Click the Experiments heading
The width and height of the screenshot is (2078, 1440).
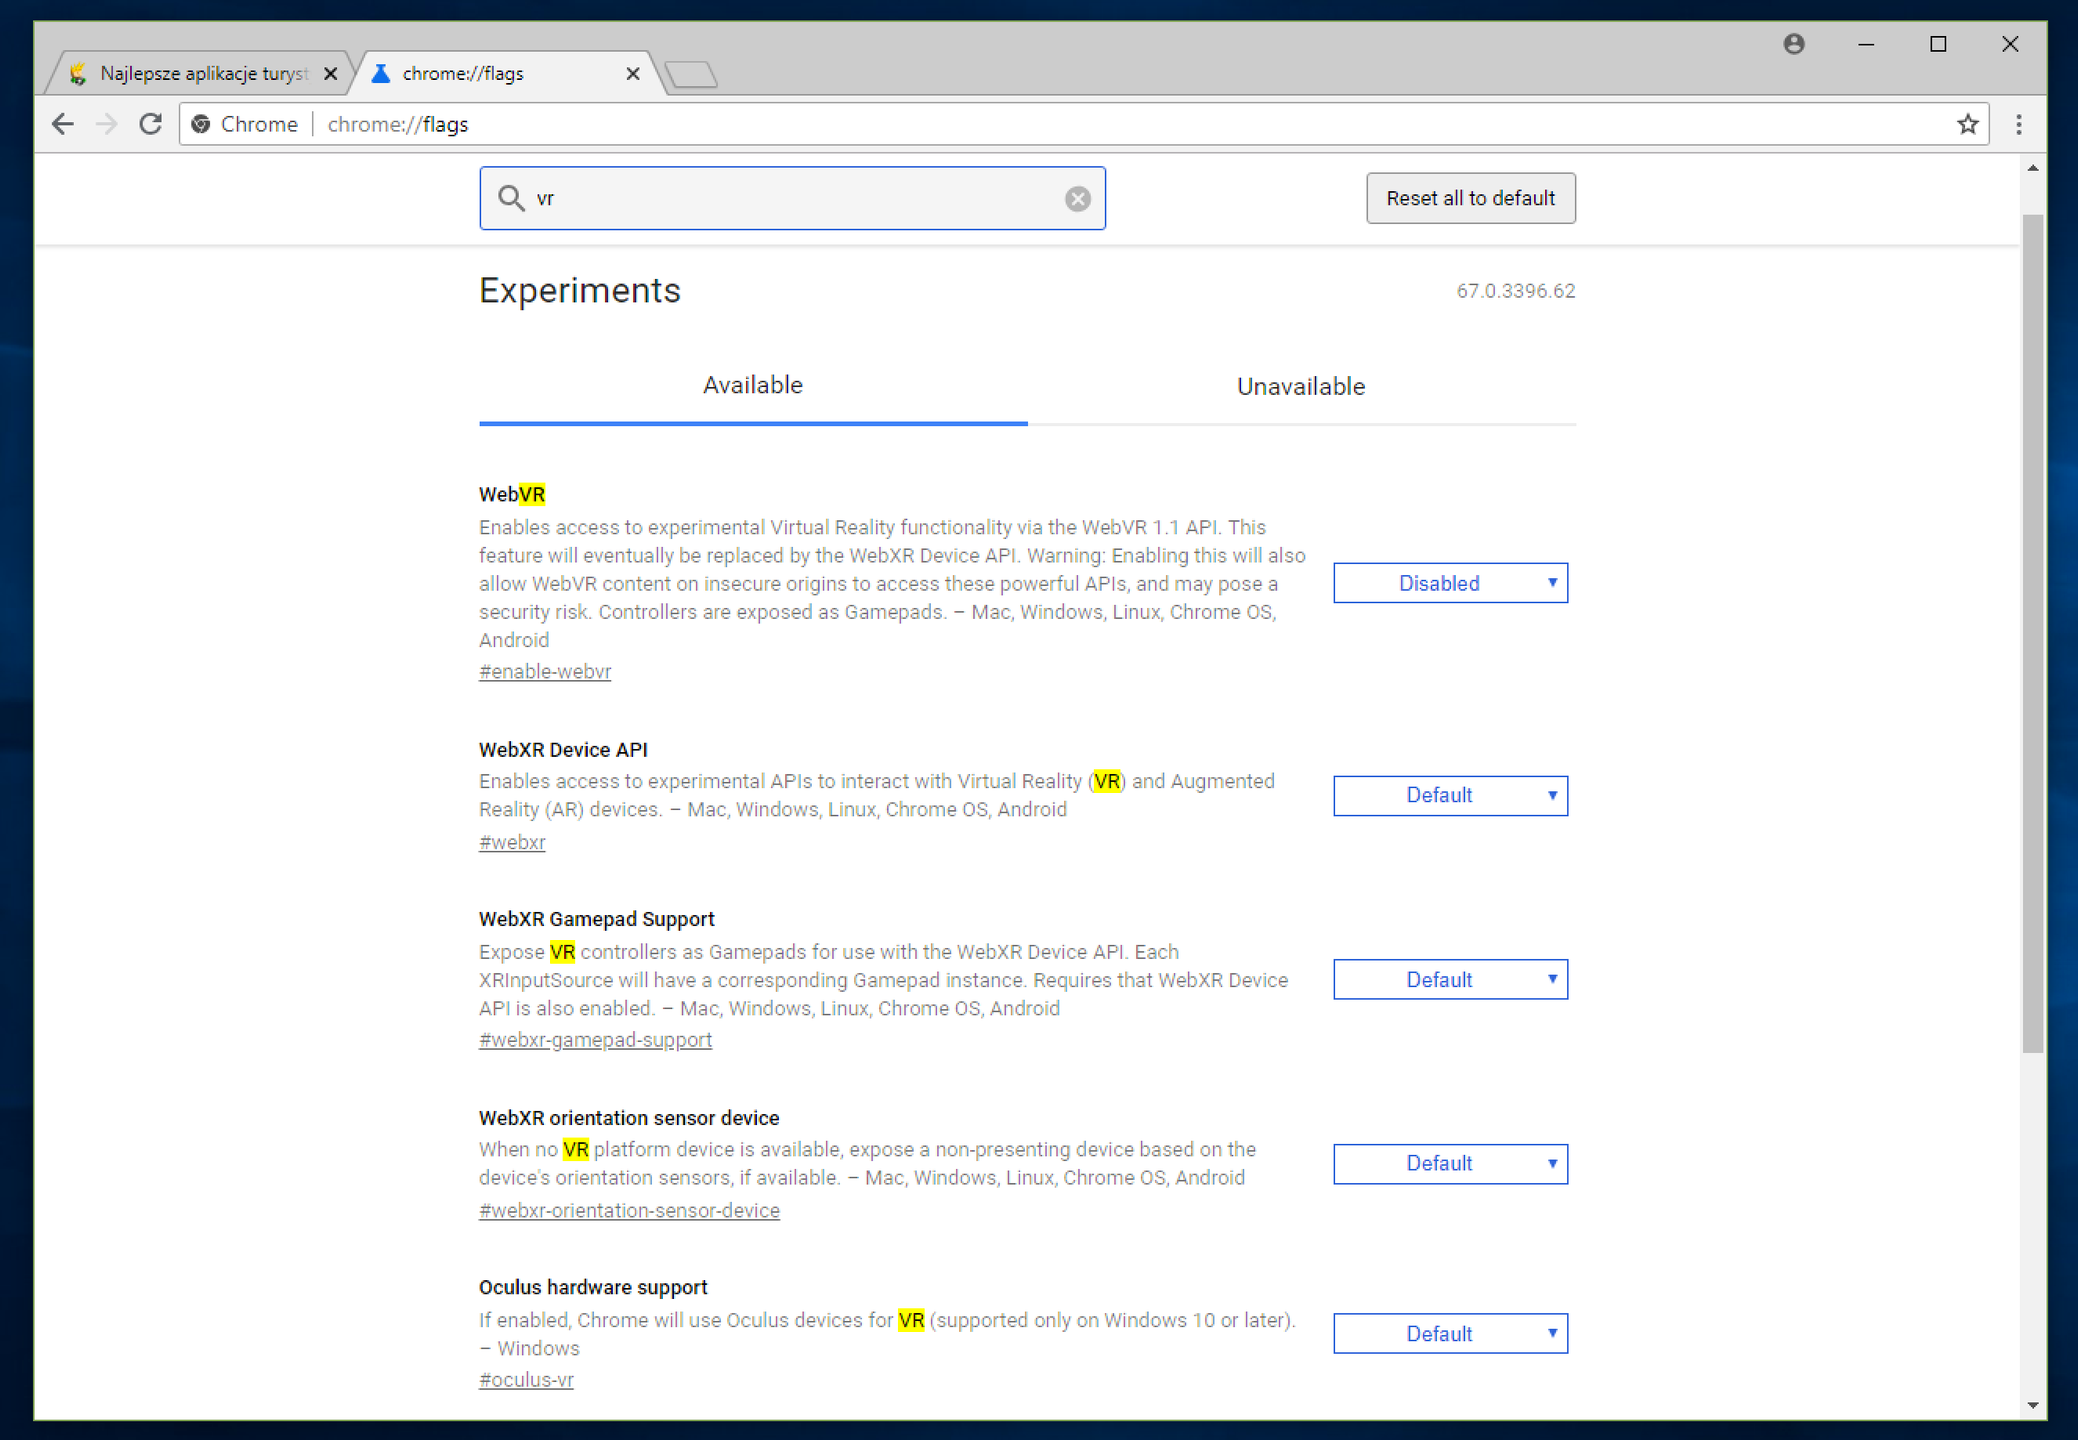point(580,291)
